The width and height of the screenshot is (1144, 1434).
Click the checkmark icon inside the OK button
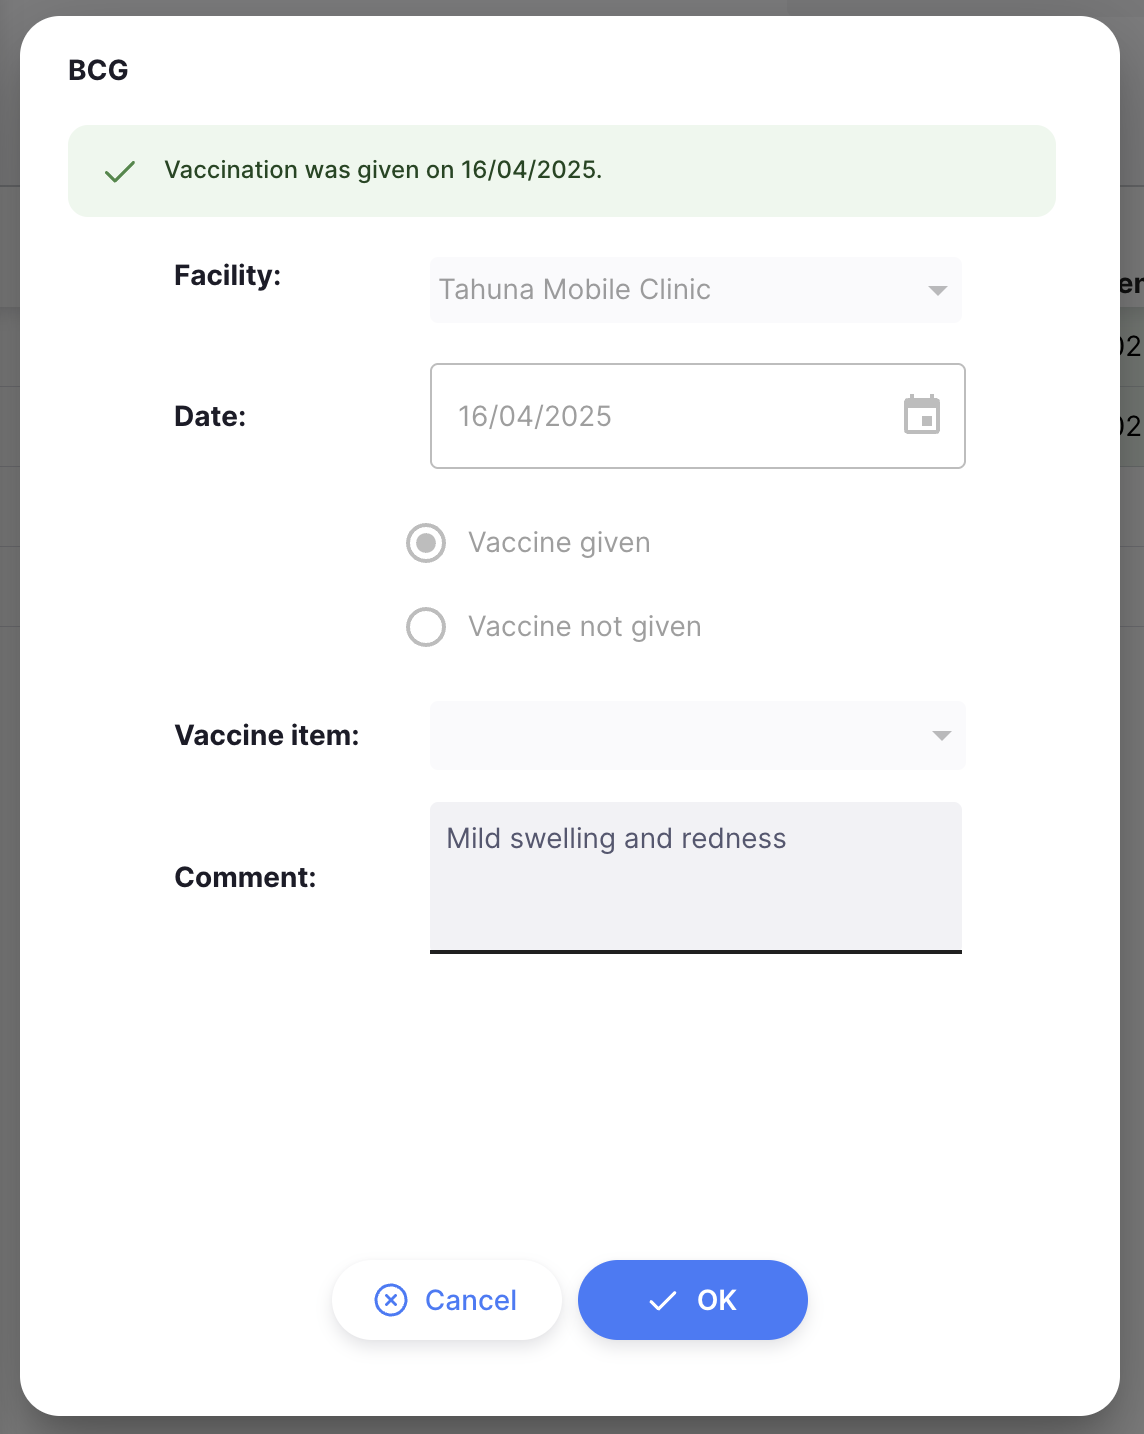coord(660,1300)
